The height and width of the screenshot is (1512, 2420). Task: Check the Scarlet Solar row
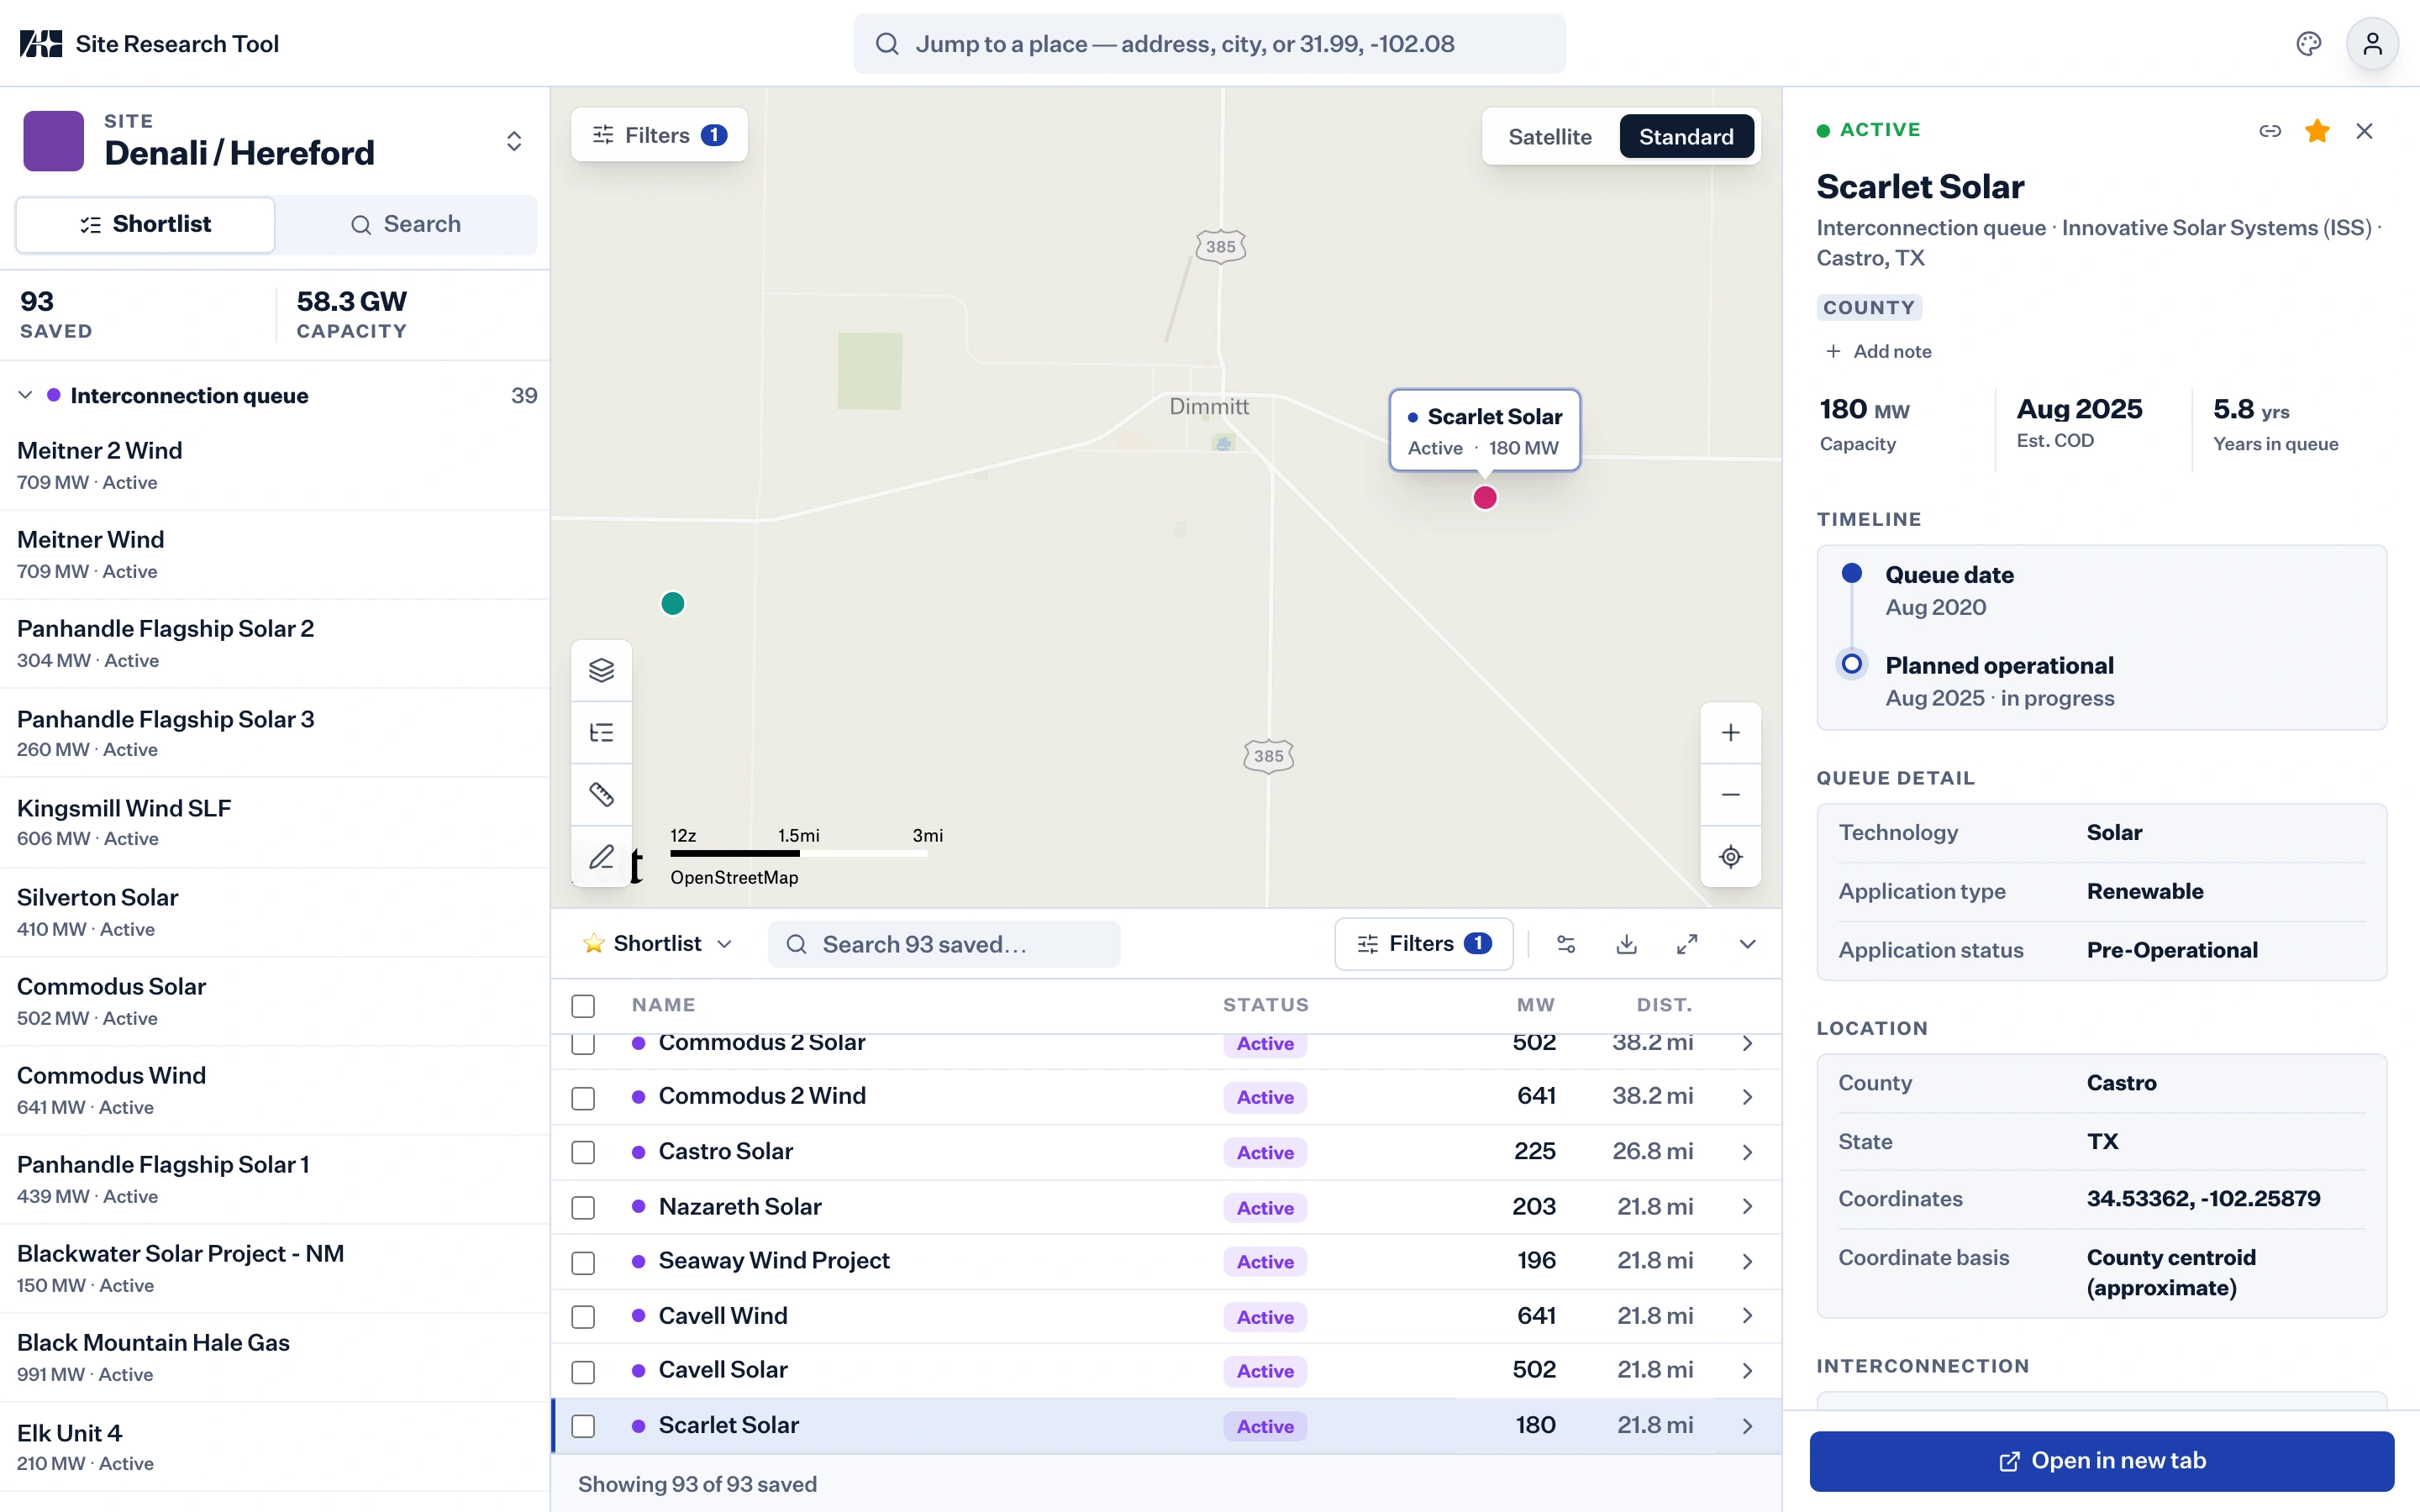pos(583,1426)
